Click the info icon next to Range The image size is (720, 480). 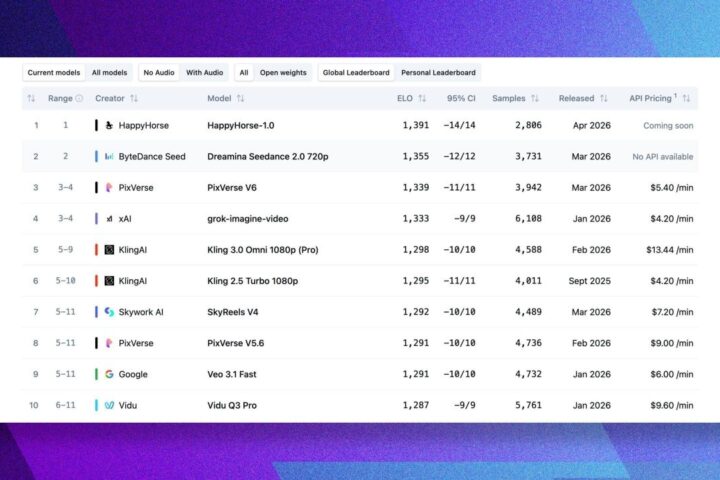click(x=79, y=98)
